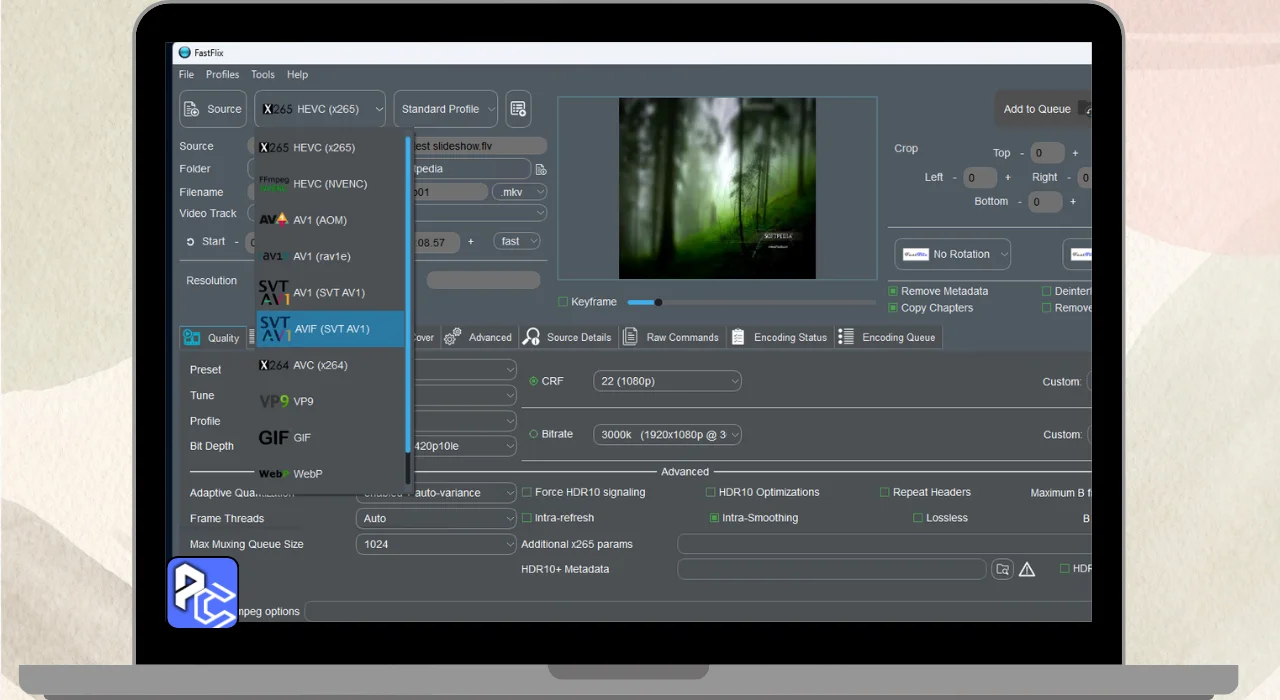
Task: Click the Add to Queue button
Action: [1037, 109]
